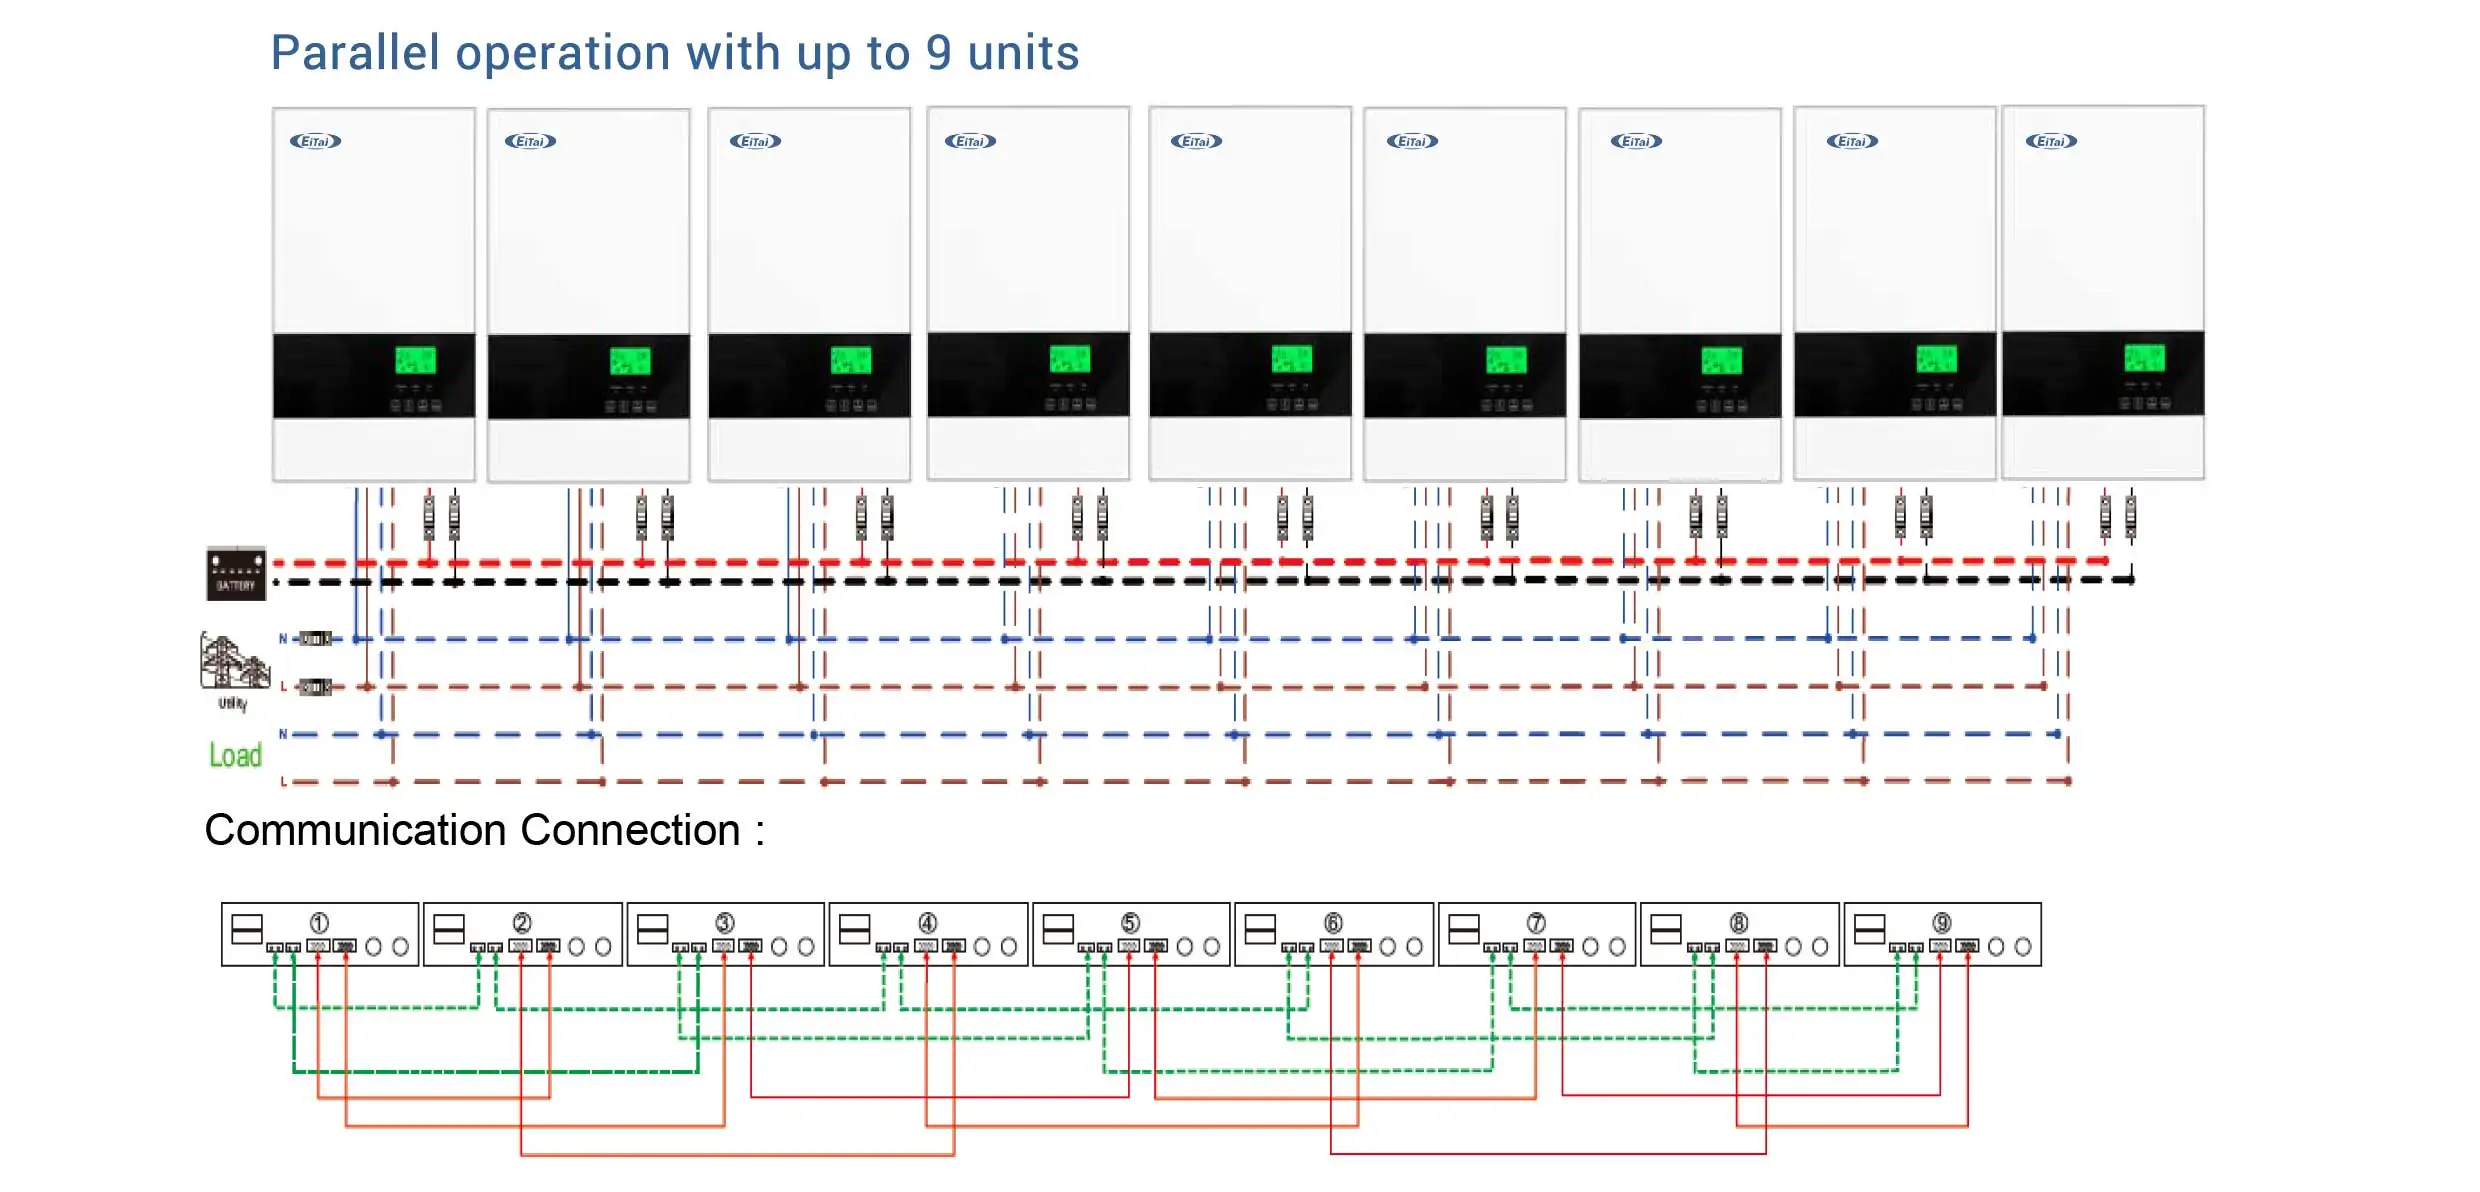This screenshot has width=2480, height=1192.
Task: Click the "Communication Connection :" heading
Action: 484,830
